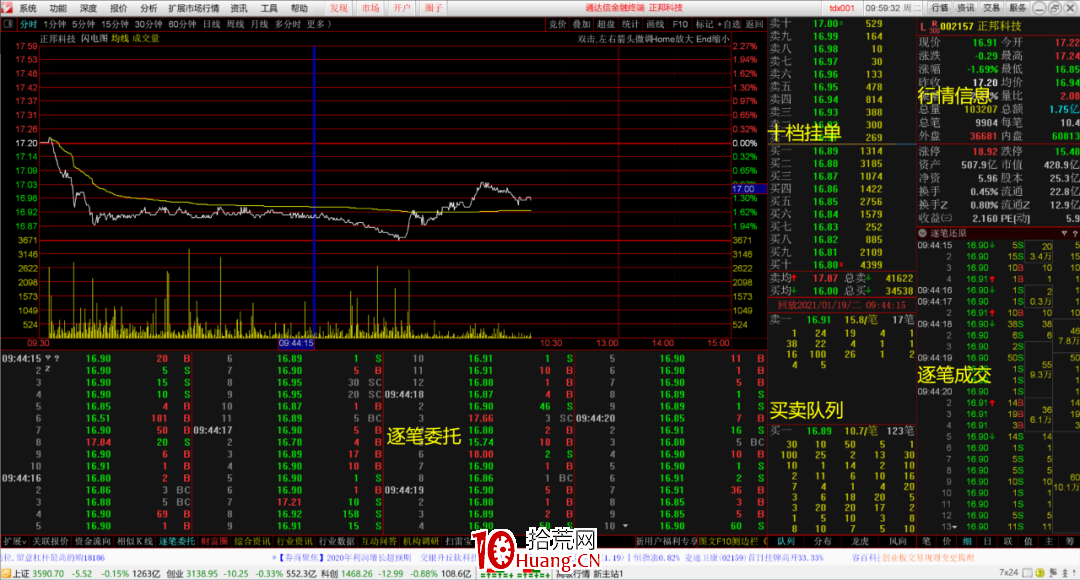The image size is (1080, 580).
Task: Toggle the 均线 indicator label
Action: (x=120, y=39)
